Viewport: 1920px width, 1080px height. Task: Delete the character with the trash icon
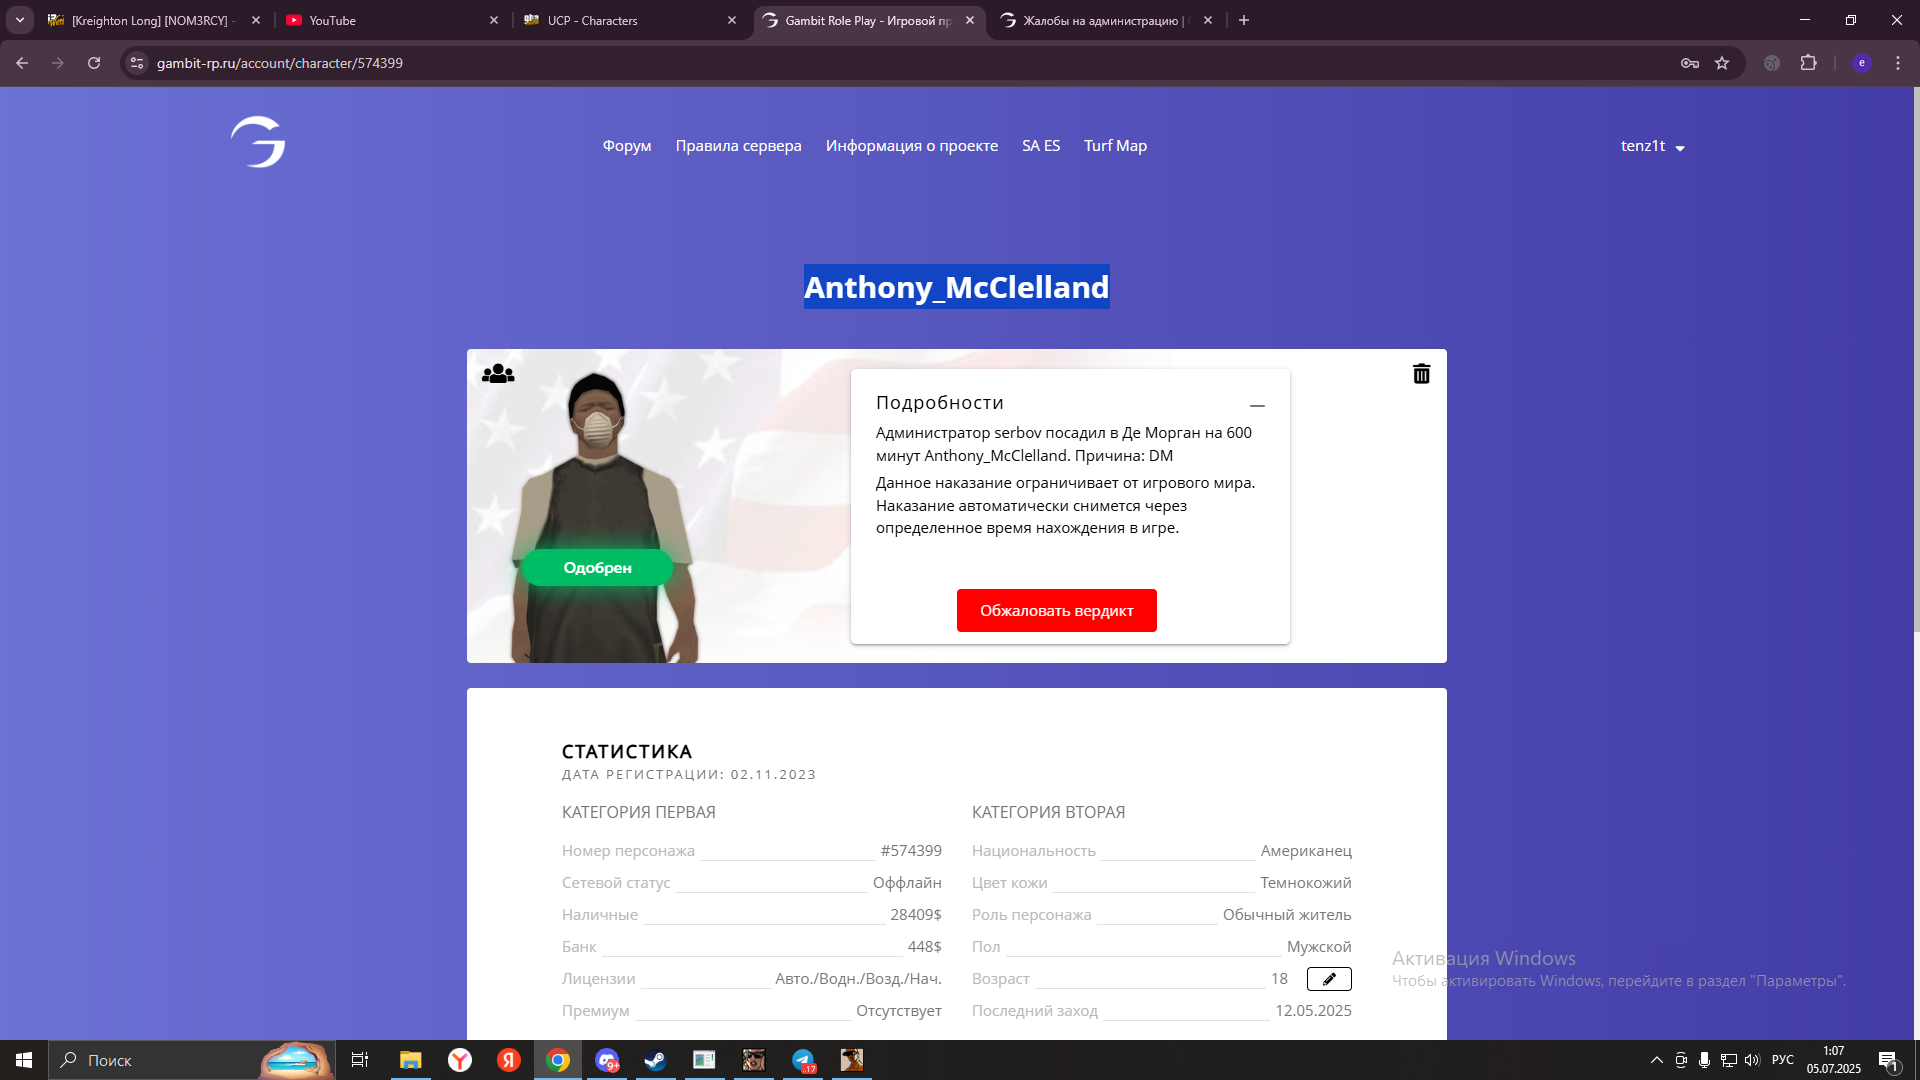tap(1421, 374)
